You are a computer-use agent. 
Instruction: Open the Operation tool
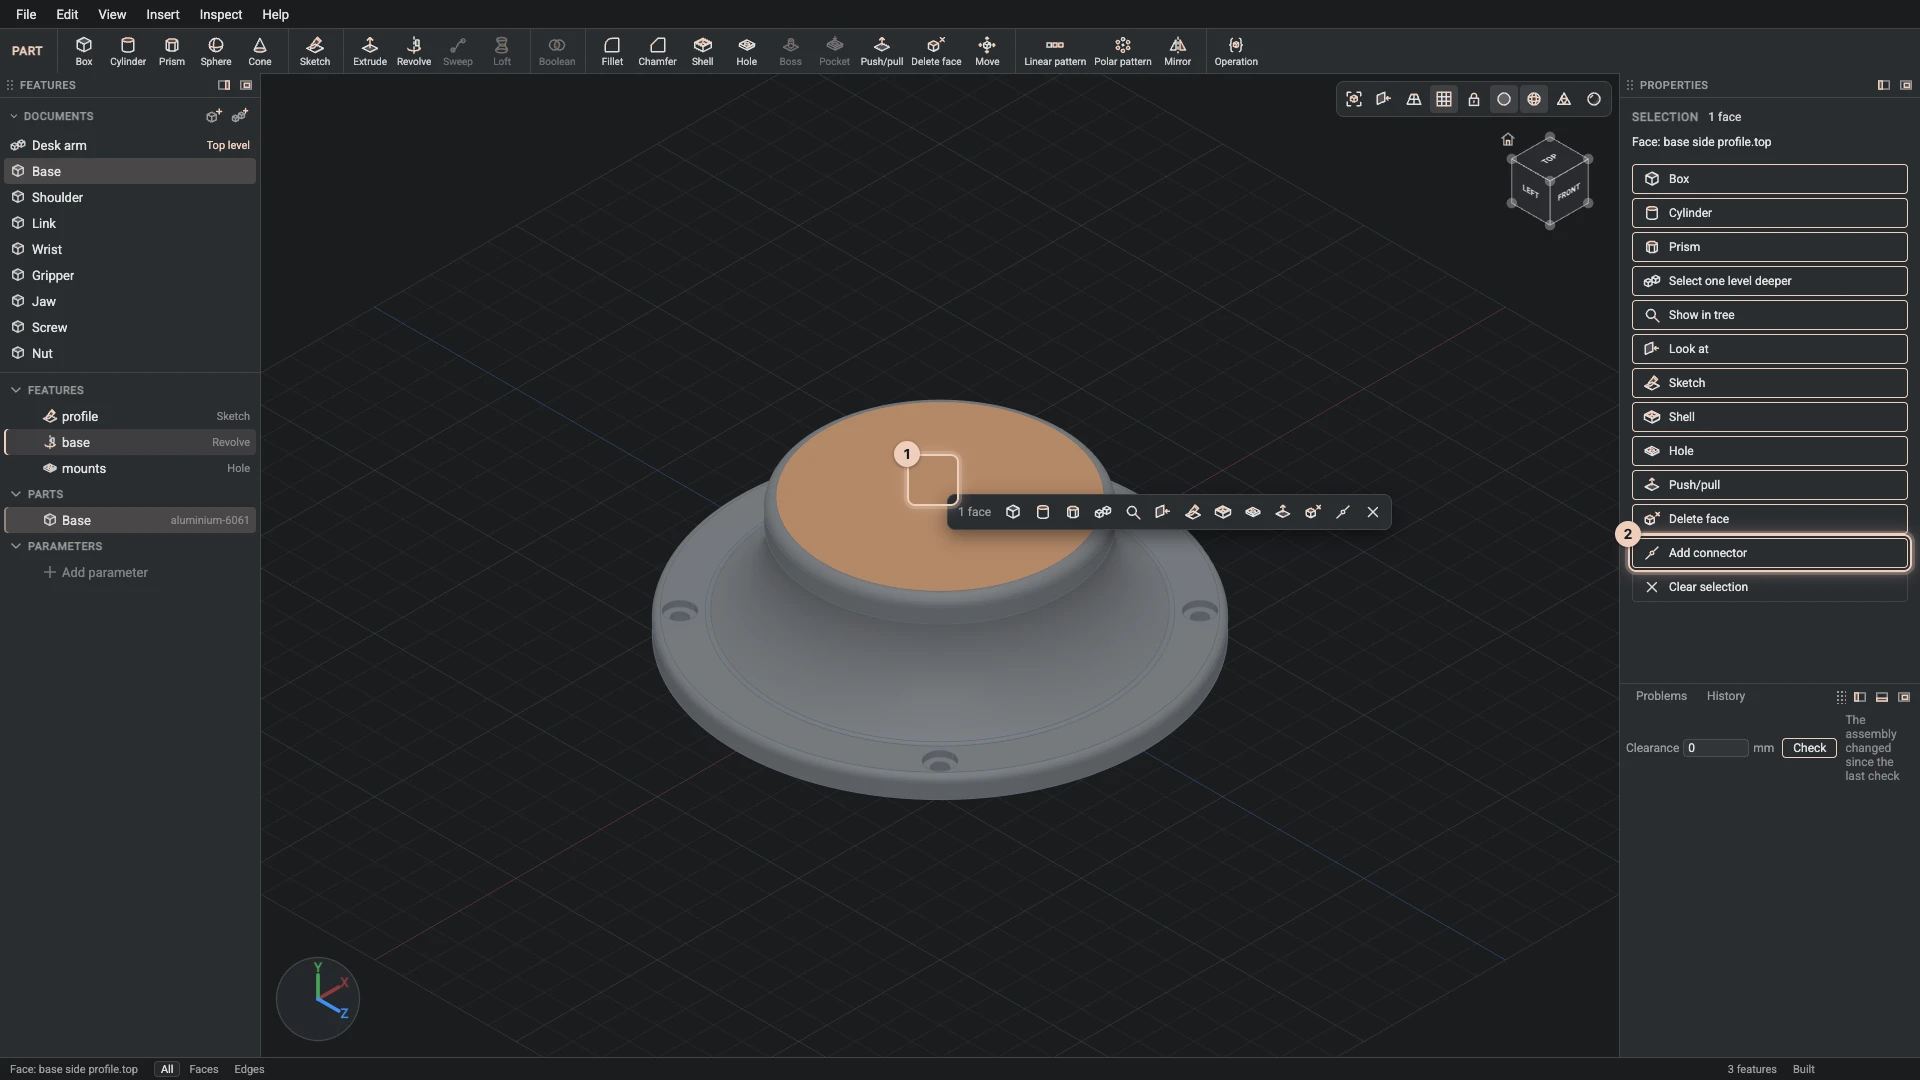(1236, 51)
